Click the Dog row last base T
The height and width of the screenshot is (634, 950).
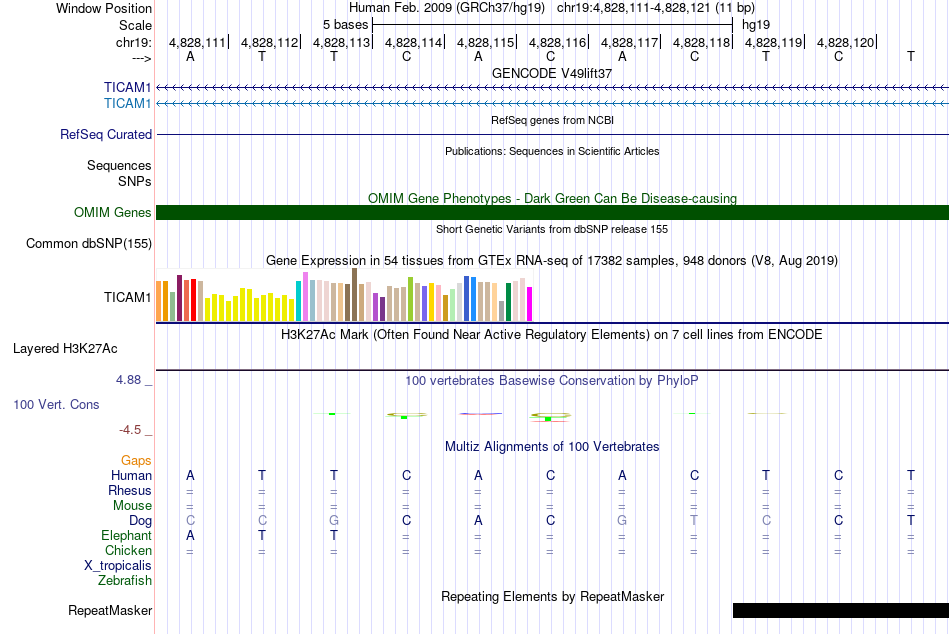point(911,521)
